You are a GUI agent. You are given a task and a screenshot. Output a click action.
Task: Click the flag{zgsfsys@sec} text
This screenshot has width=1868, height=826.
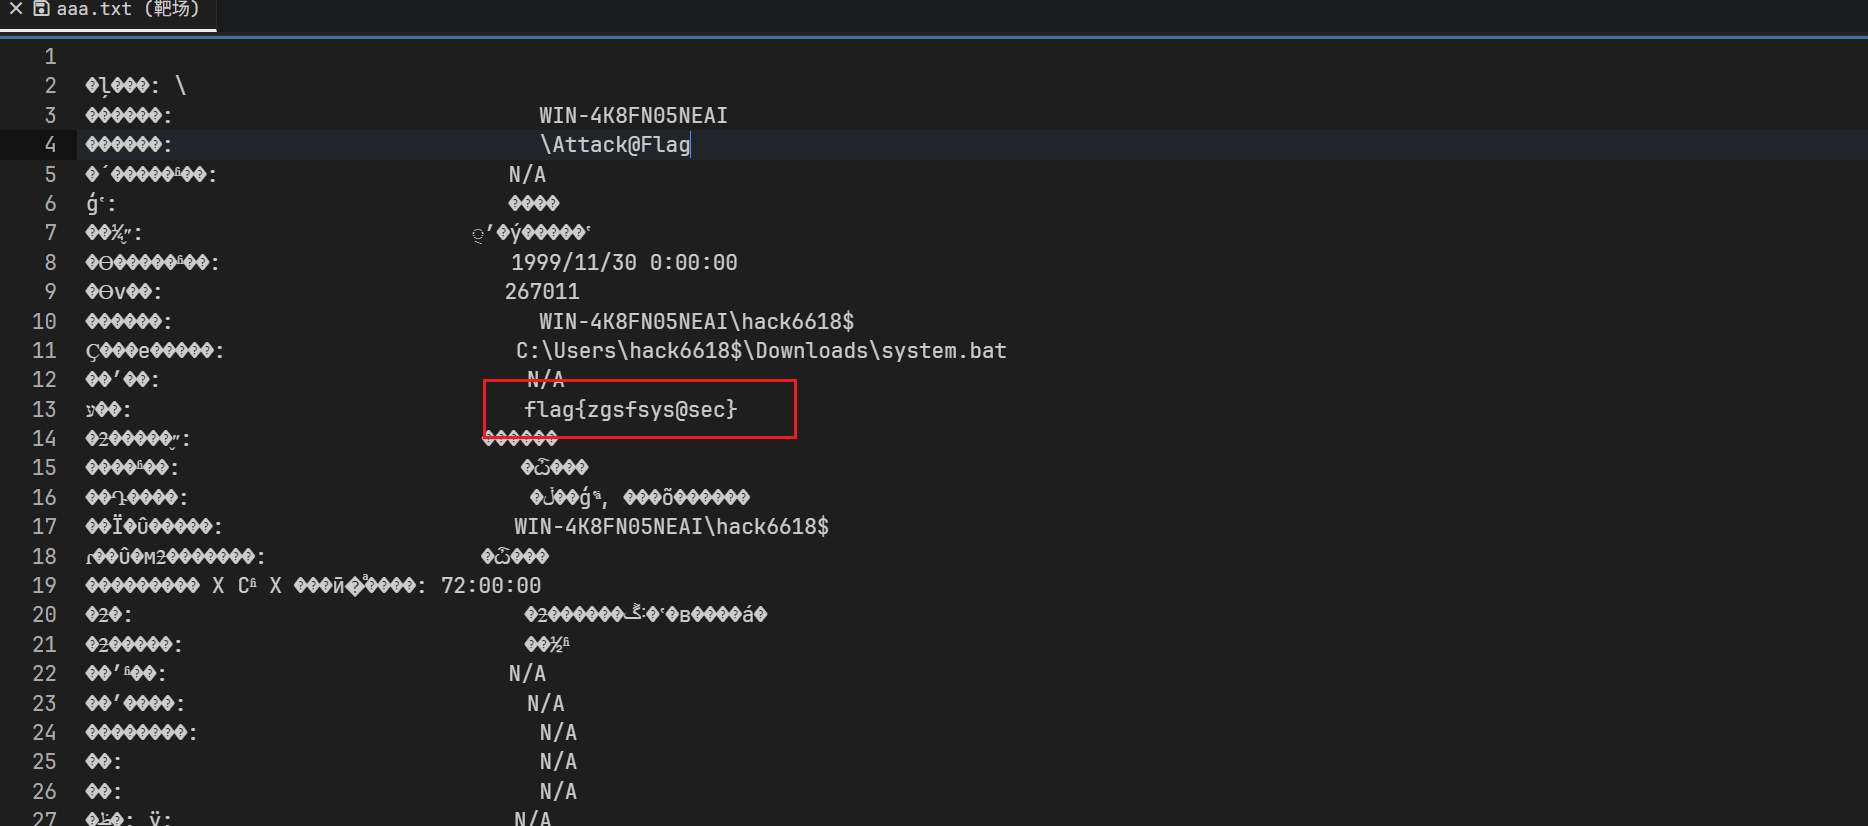[x=630, y=409]
